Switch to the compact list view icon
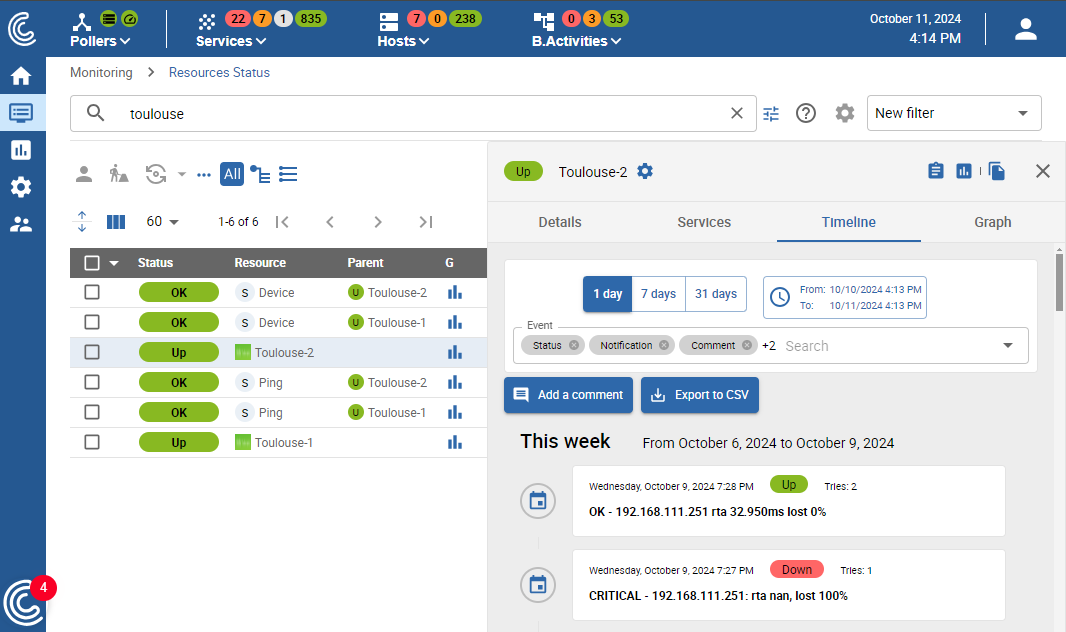This screenshot has width=1066, height=632. coord(288,174)
